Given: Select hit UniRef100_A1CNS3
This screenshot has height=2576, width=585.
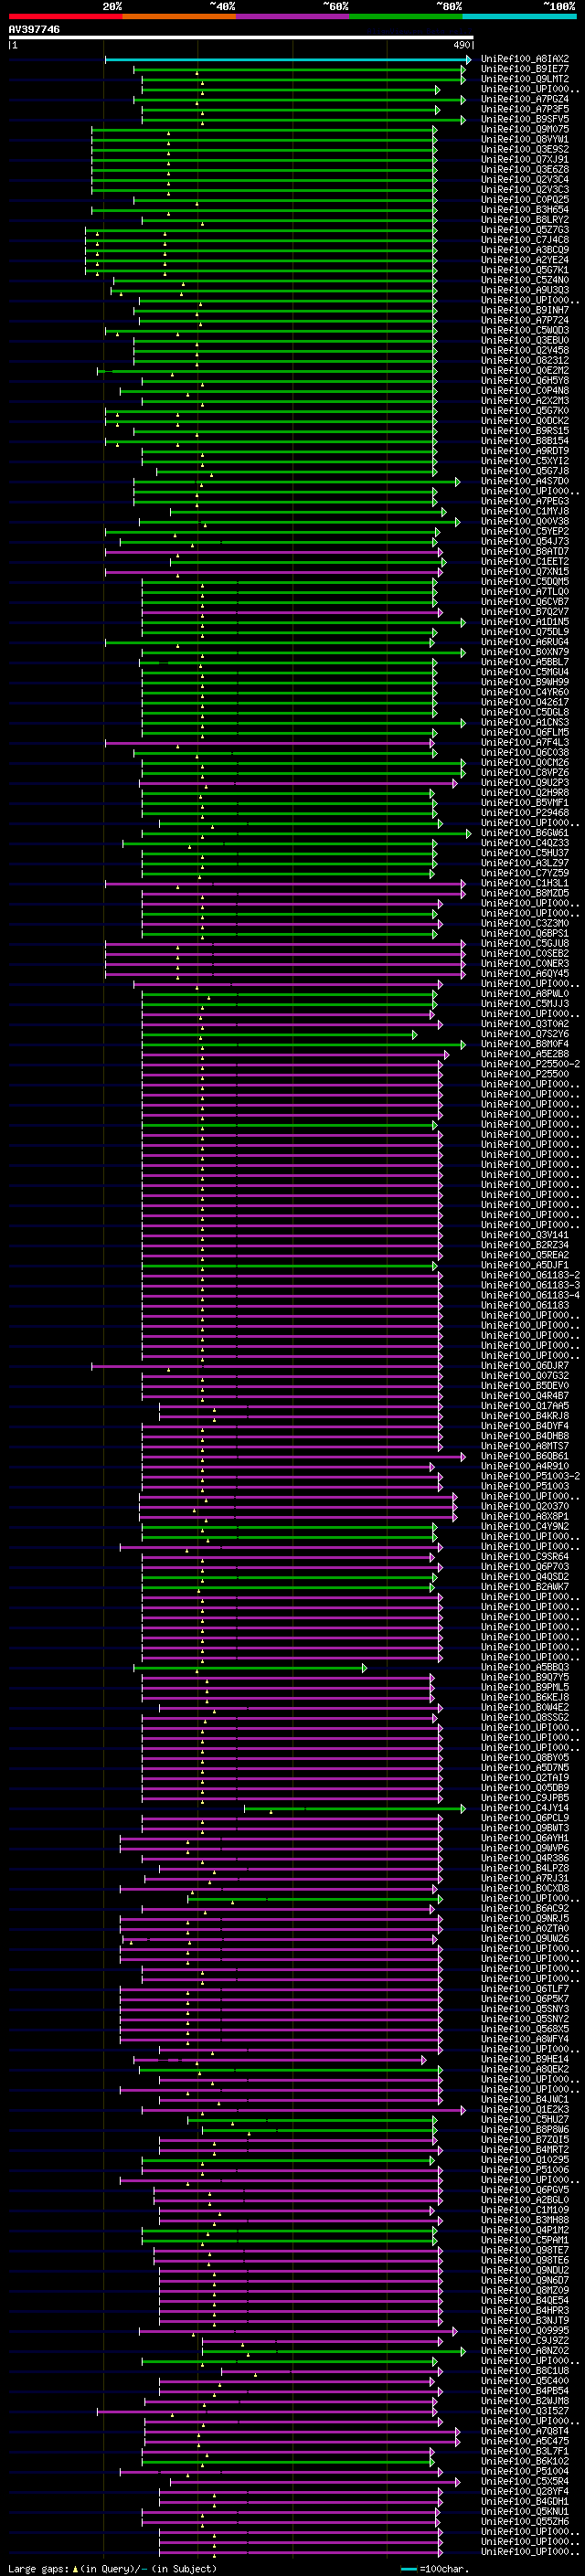Looking at the screenshot, I should (x=525, y=722).
